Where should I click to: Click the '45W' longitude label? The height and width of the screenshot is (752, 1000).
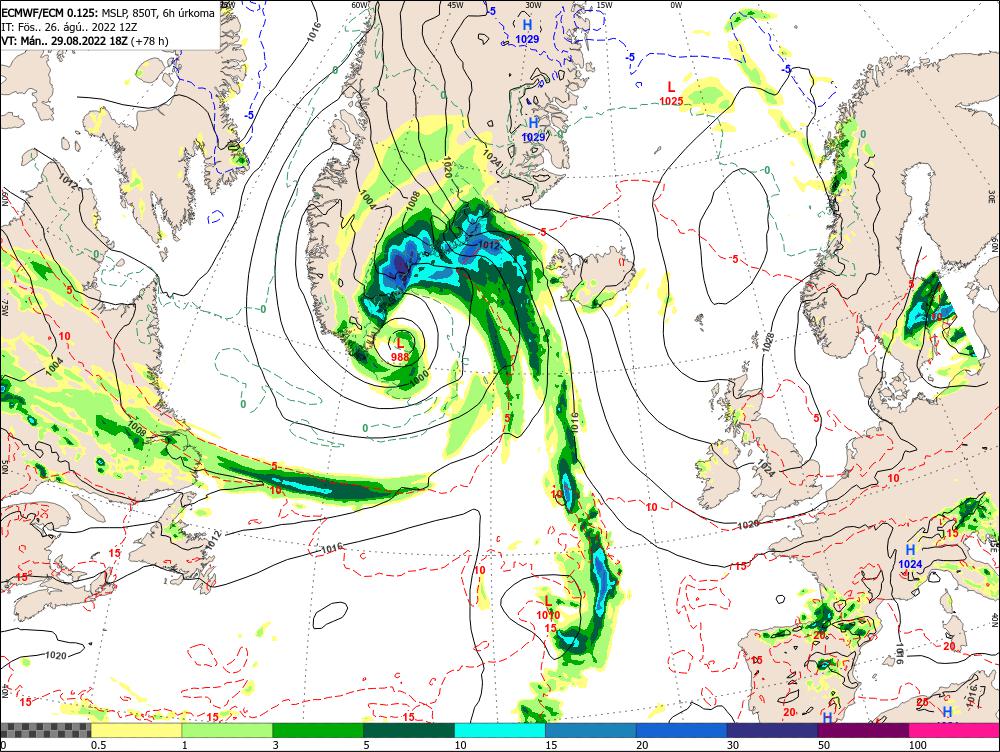(455, 5)
